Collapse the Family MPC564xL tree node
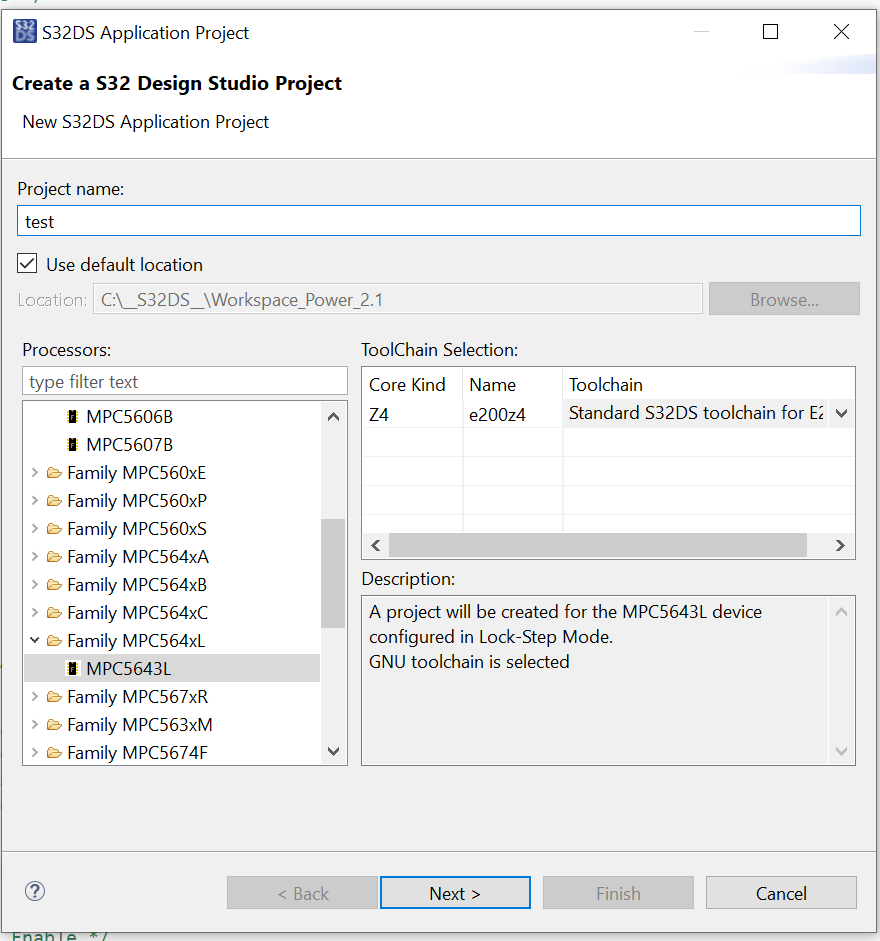 tap(36, 640)
